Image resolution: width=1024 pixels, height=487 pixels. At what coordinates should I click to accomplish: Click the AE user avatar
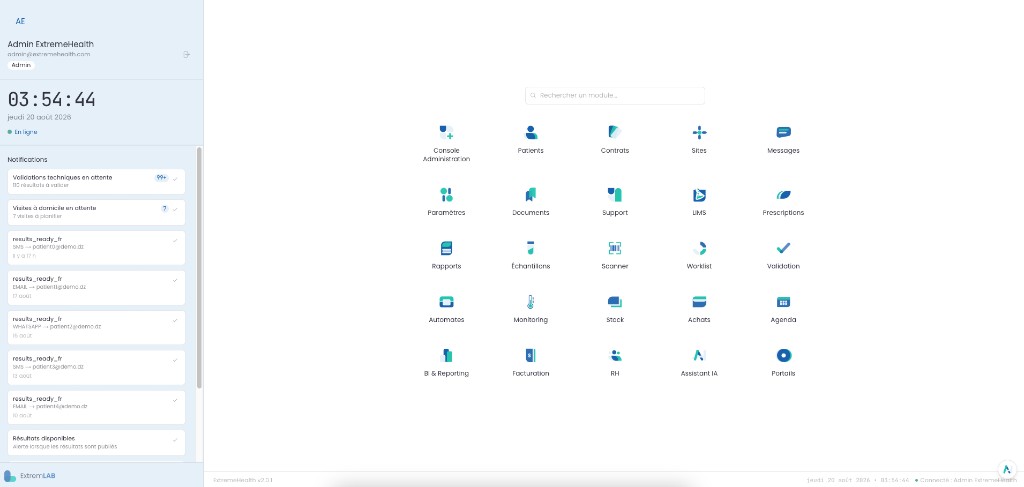[x=20, y=21]
